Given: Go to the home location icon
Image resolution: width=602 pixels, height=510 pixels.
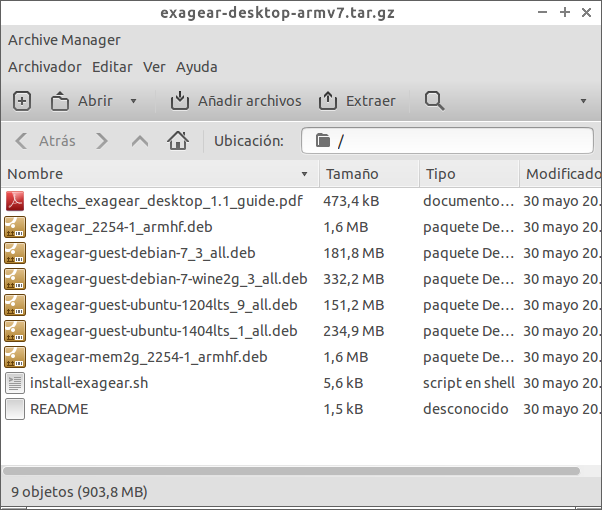Looking at the screenshot, I should pyautogui.click(x=178, y=140).
